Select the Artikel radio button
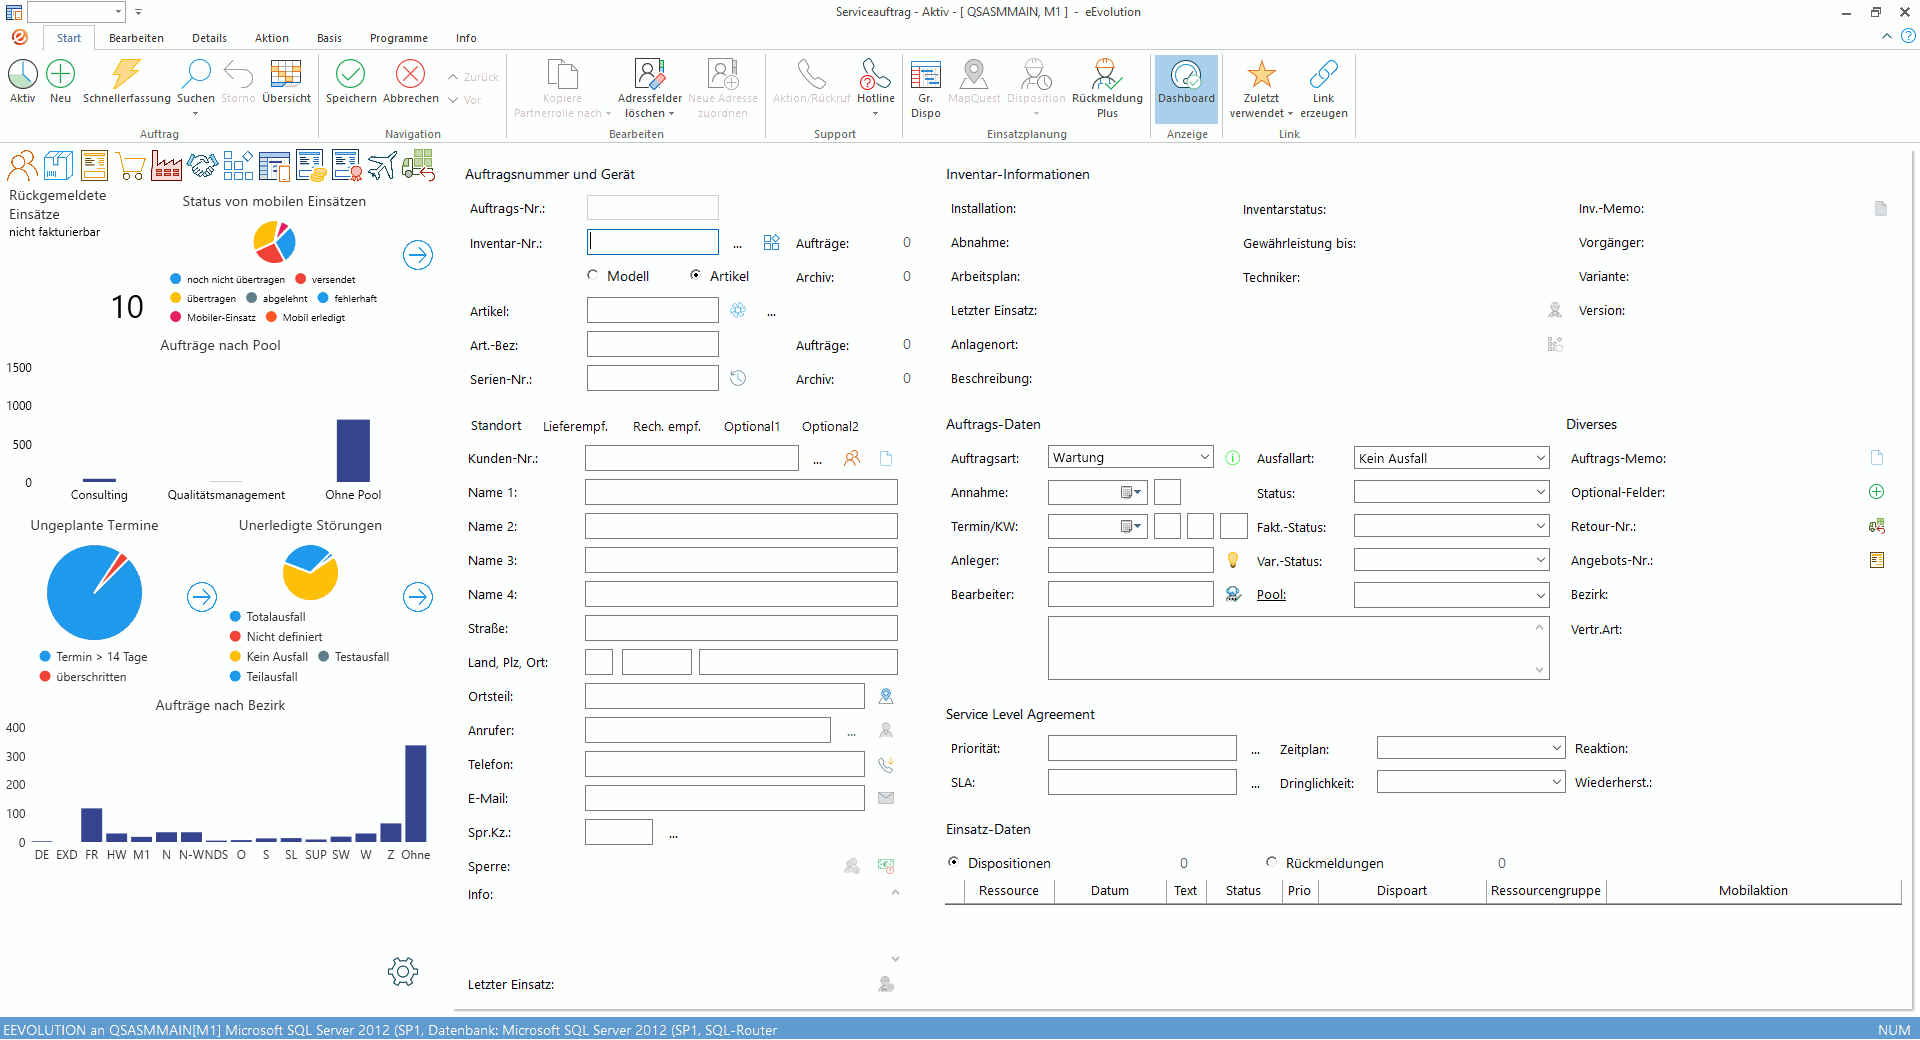Image resolution: width=1920 pixels, height=1040 pixels. [x=696, y=276]
